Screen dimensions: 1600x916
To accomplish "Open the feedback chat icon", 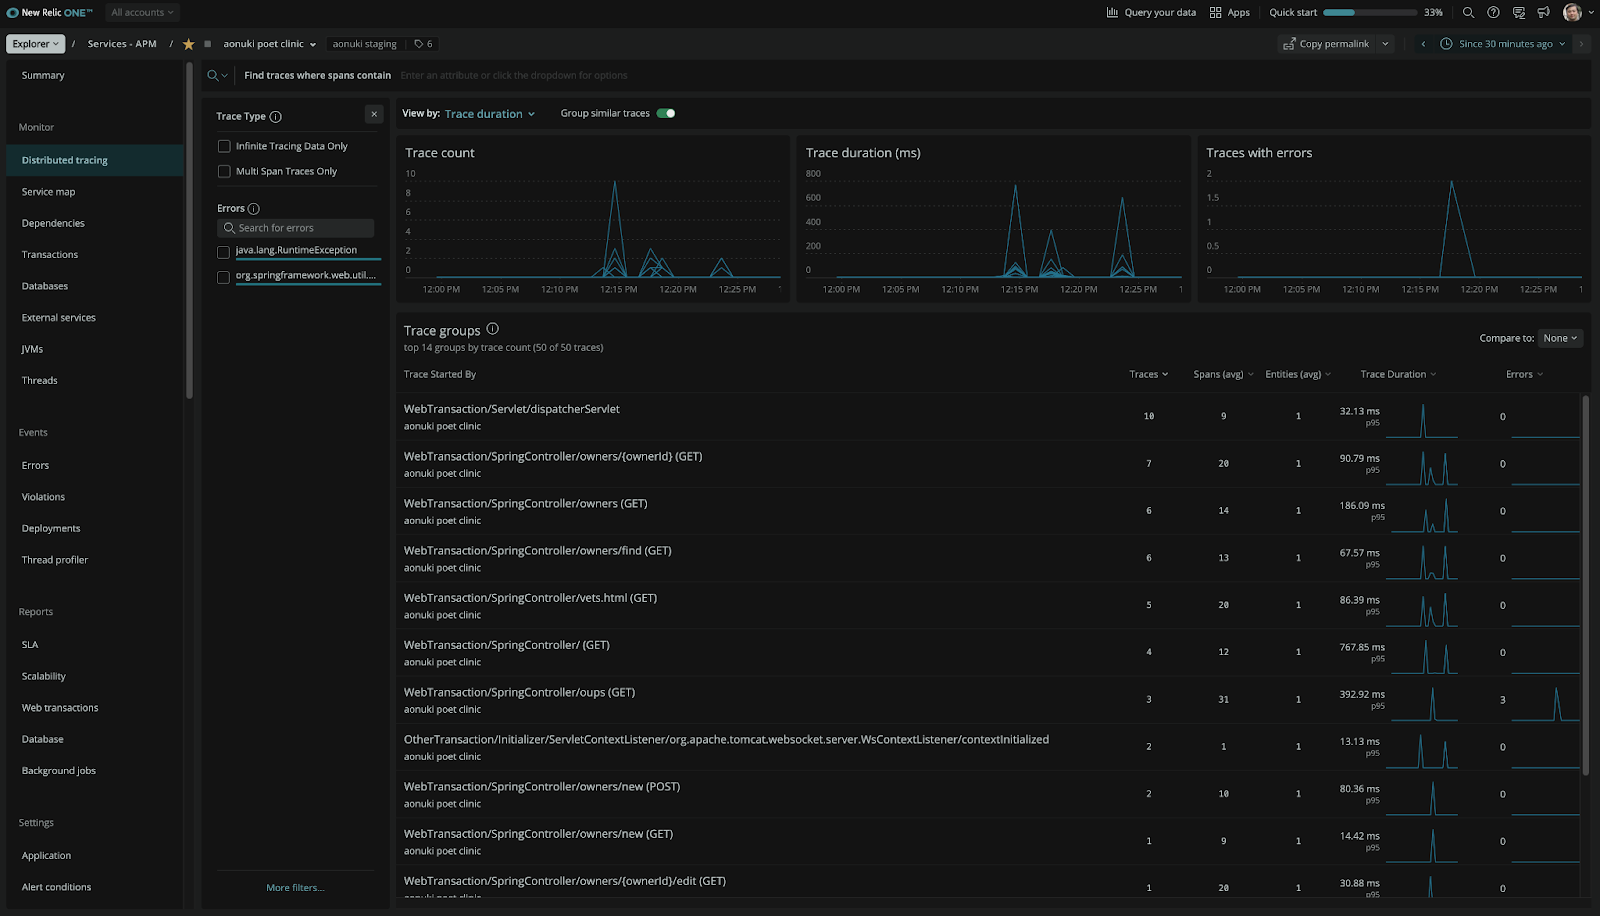I will tap(1517, 13).
